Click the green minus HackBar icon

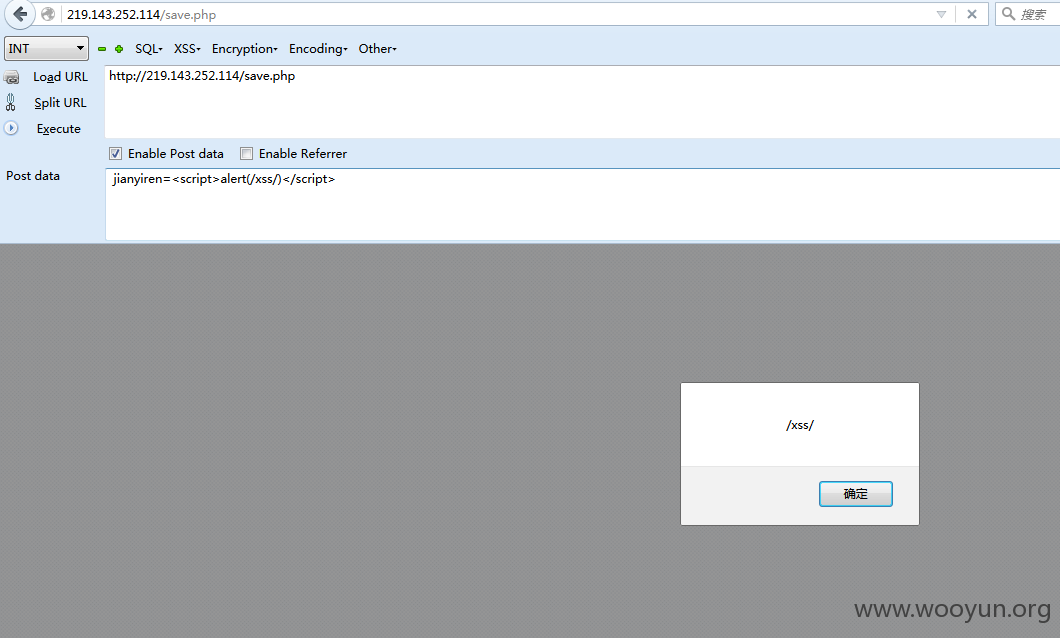point(102,49)
